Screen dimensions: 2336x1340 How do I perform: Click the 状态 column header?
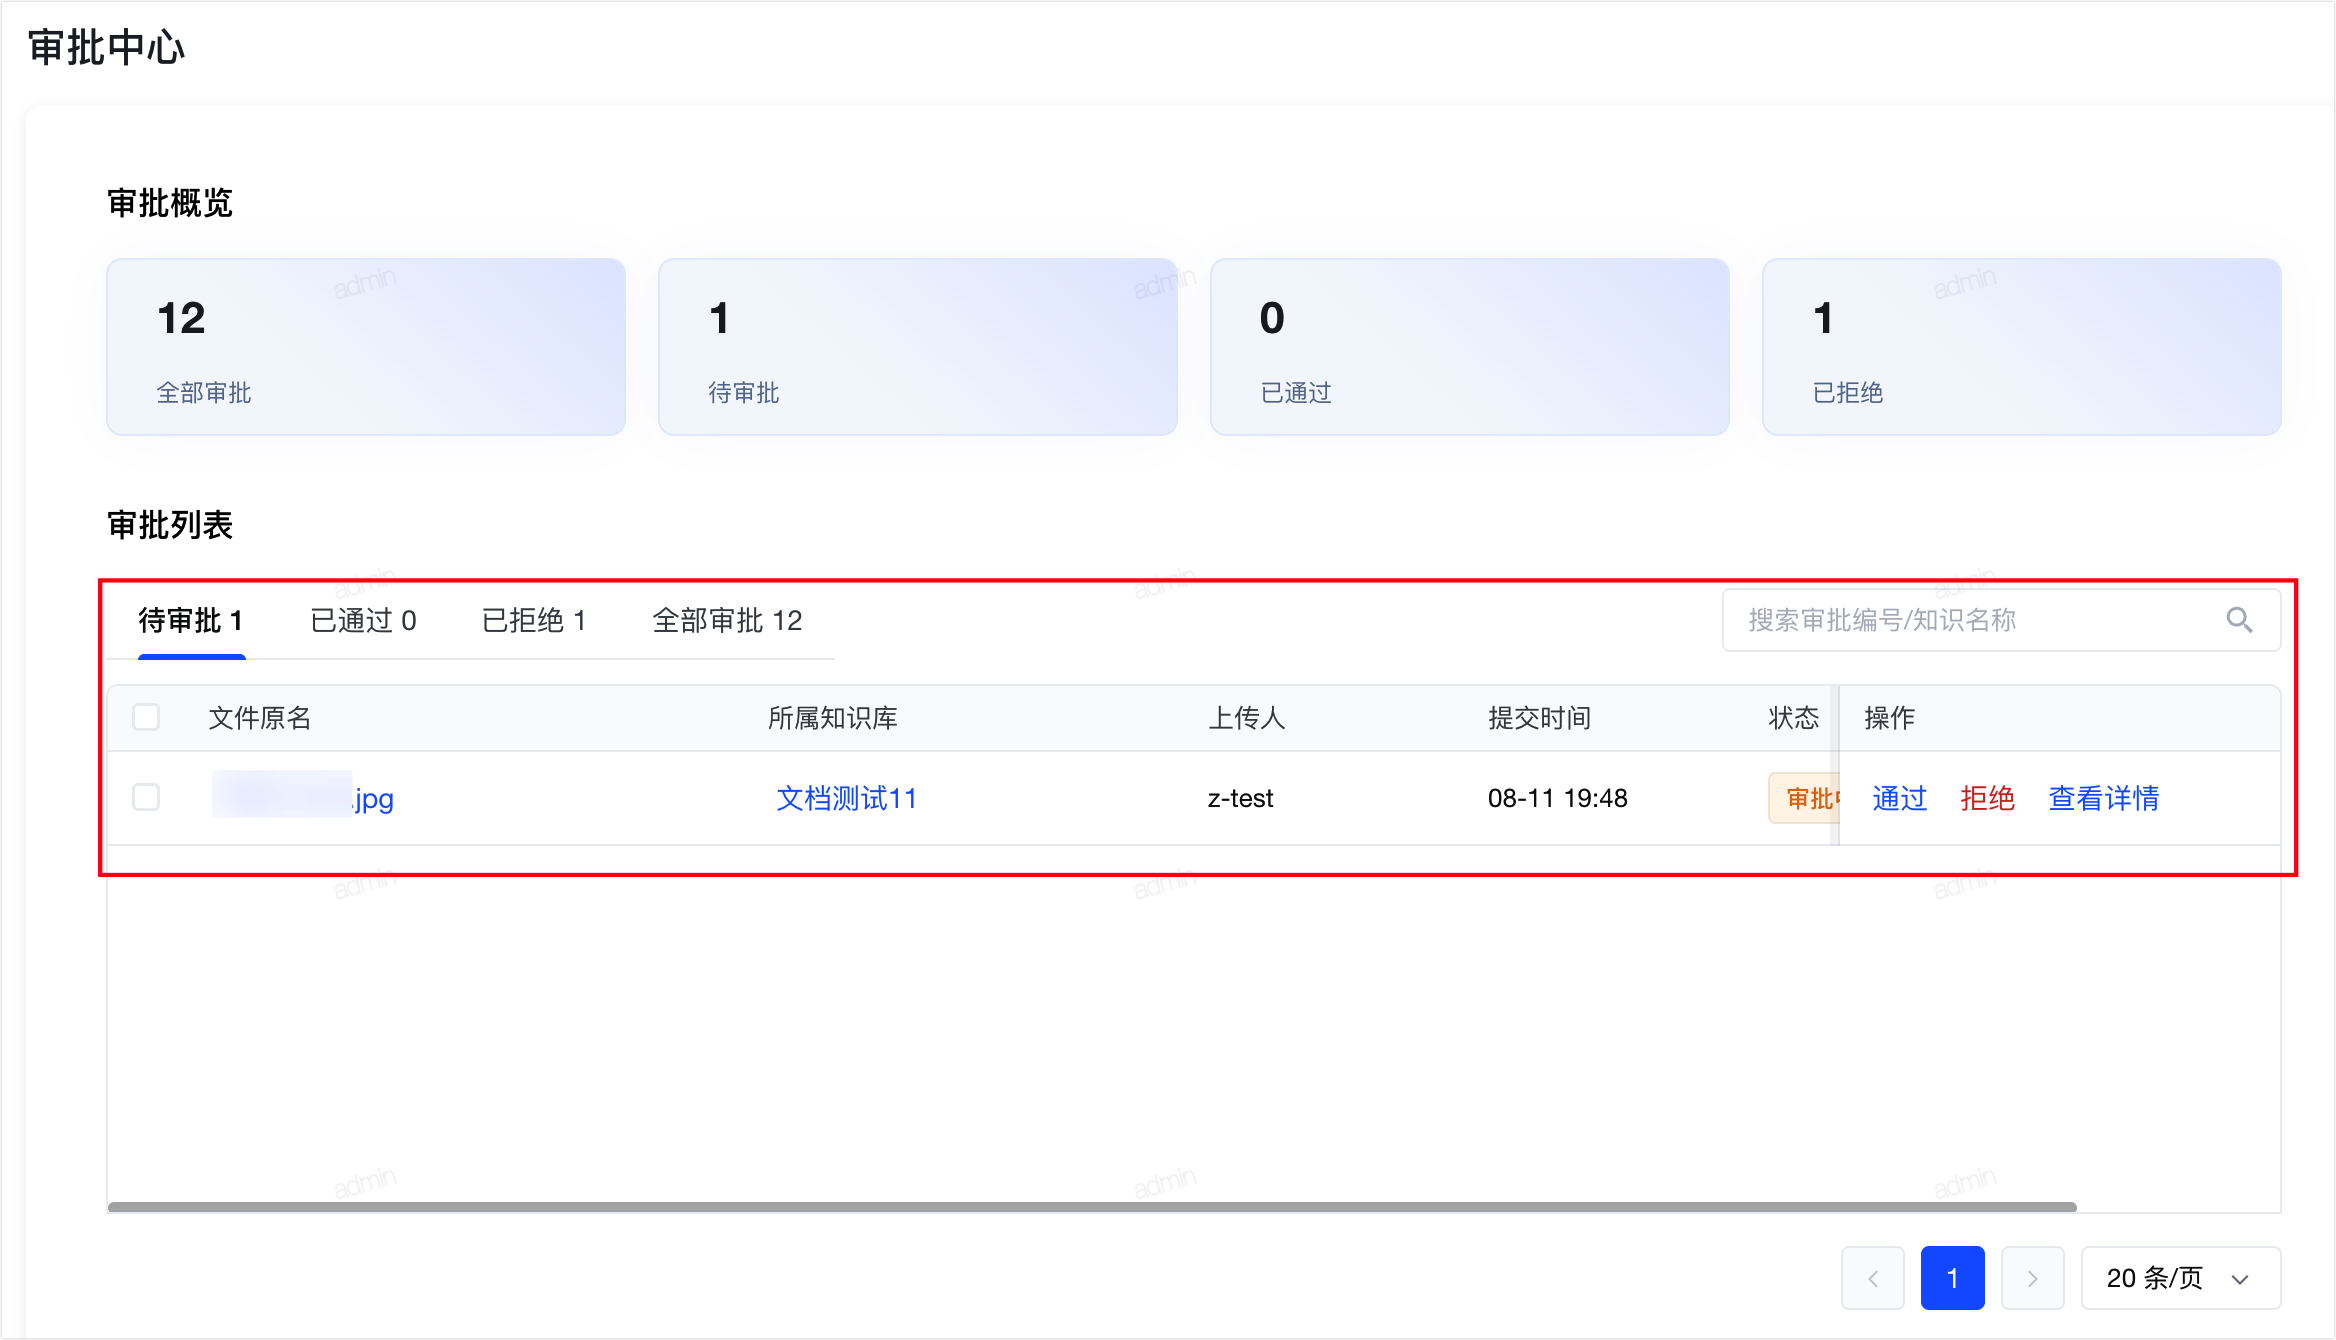[x=1794, y=718]
